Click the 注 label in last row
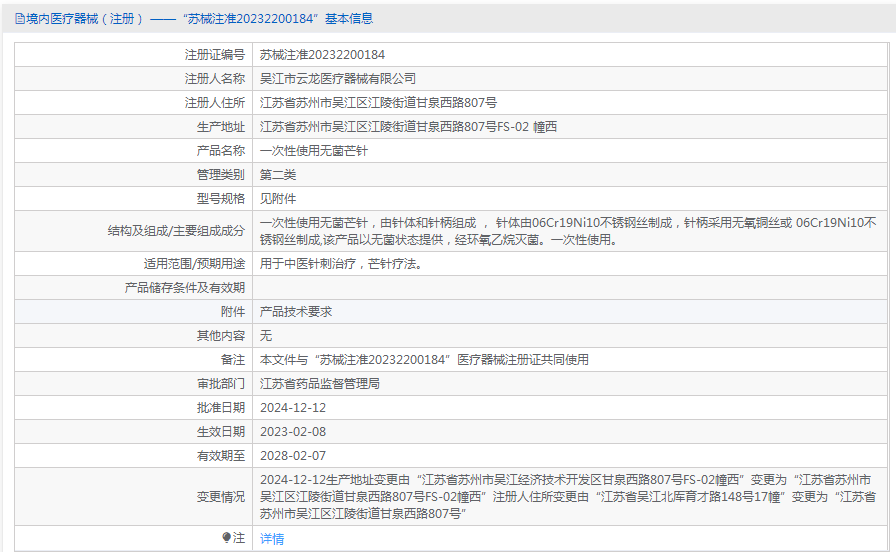Screen dimensions: 896x552 click(239, 538)
